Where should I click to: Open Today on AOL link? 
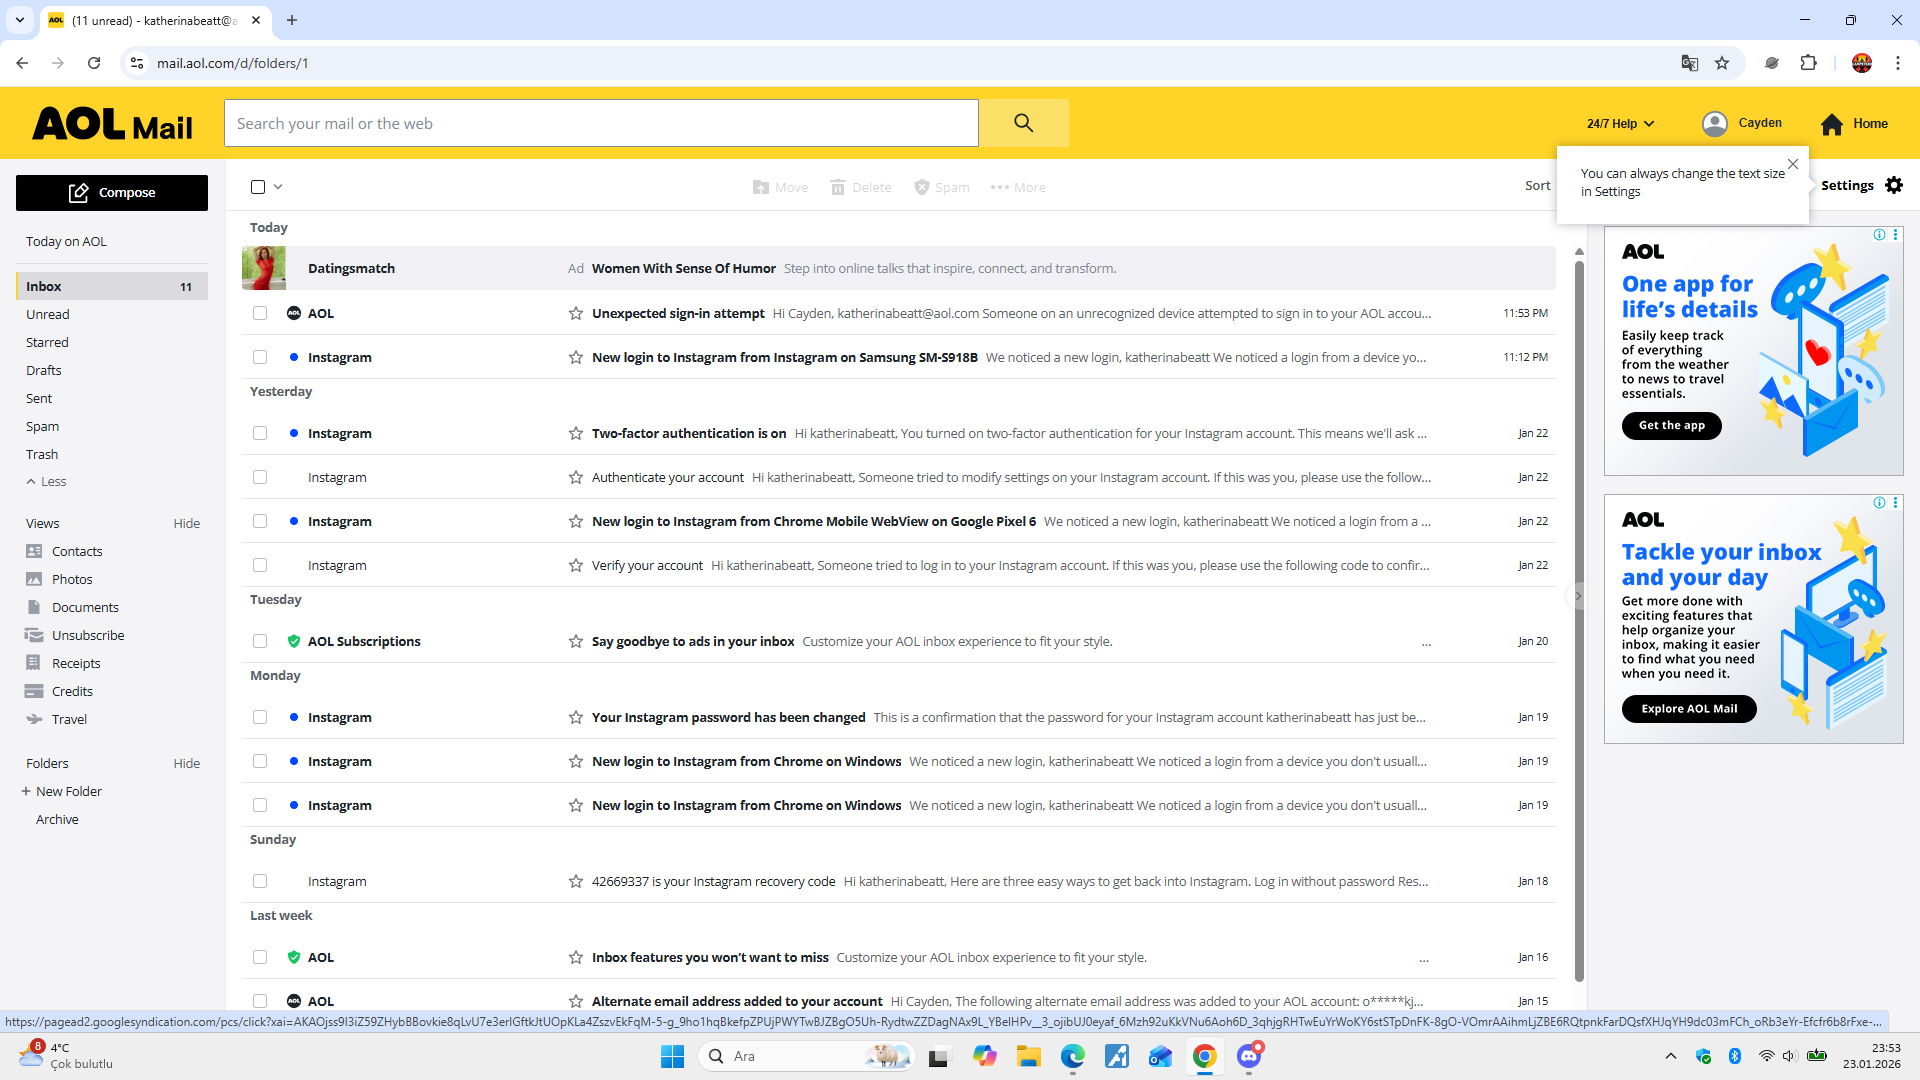[66, 242]
